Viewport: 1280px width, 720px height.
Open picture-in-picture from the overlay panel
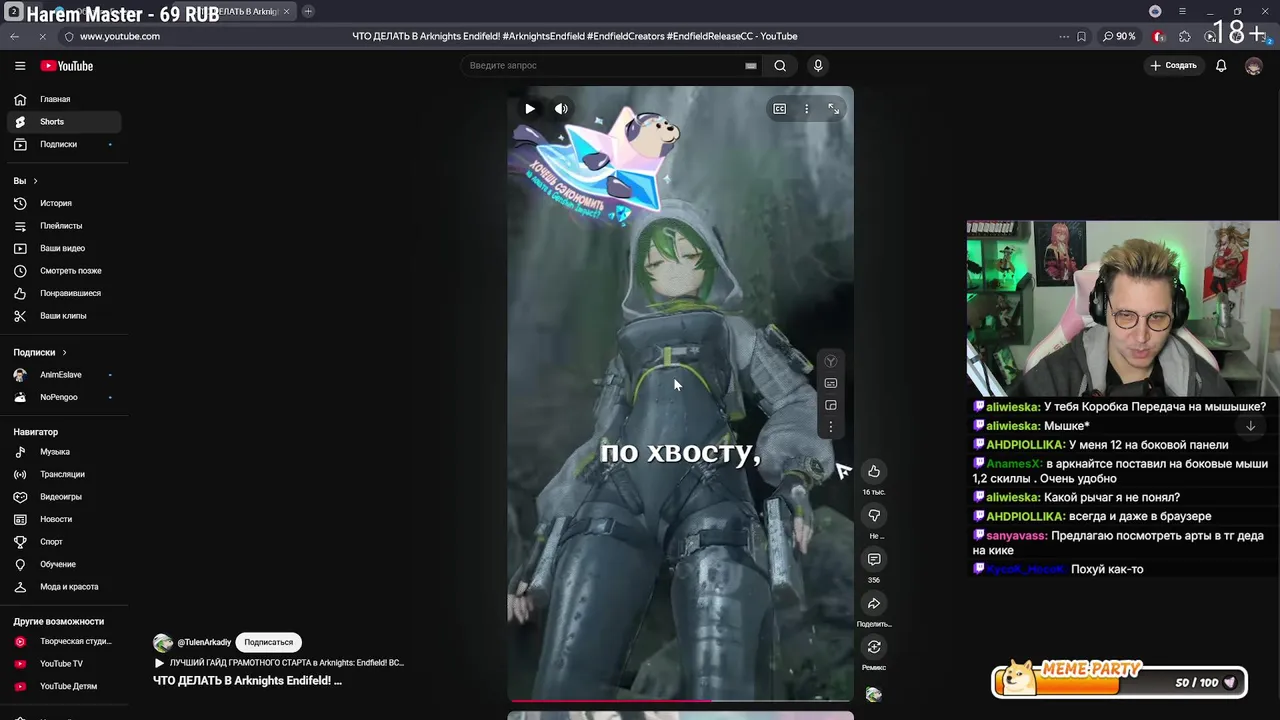coord(830,405)
